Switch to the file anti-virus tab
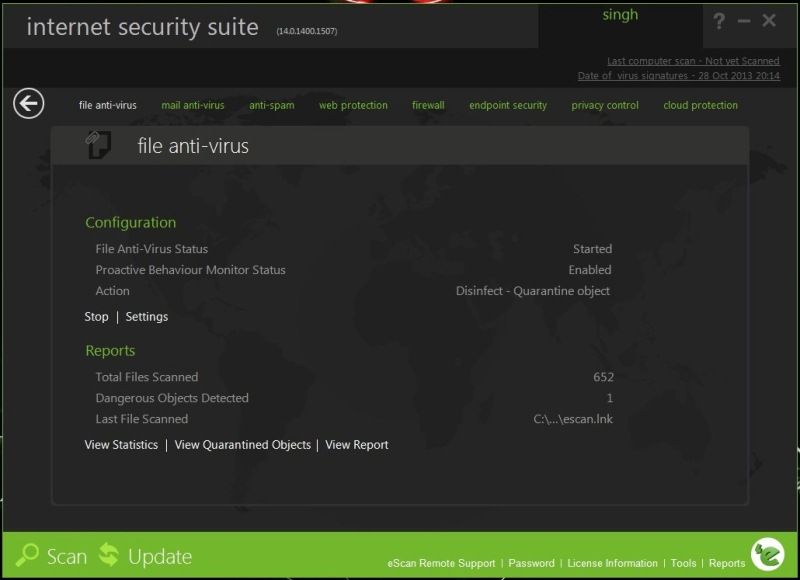This screenshot has width=800, height=580. pyautogui.click(x=108, y=105)
